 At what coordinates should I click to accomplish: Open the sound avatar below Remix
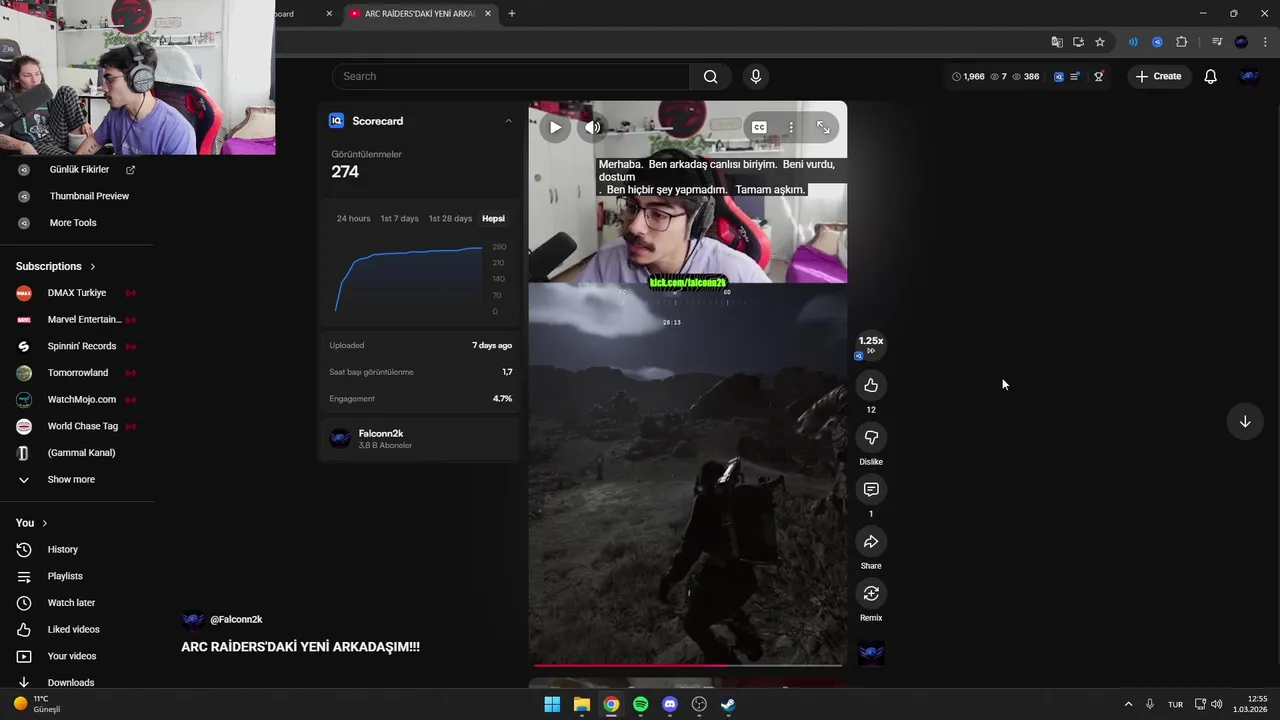click(x=871, y=653)
